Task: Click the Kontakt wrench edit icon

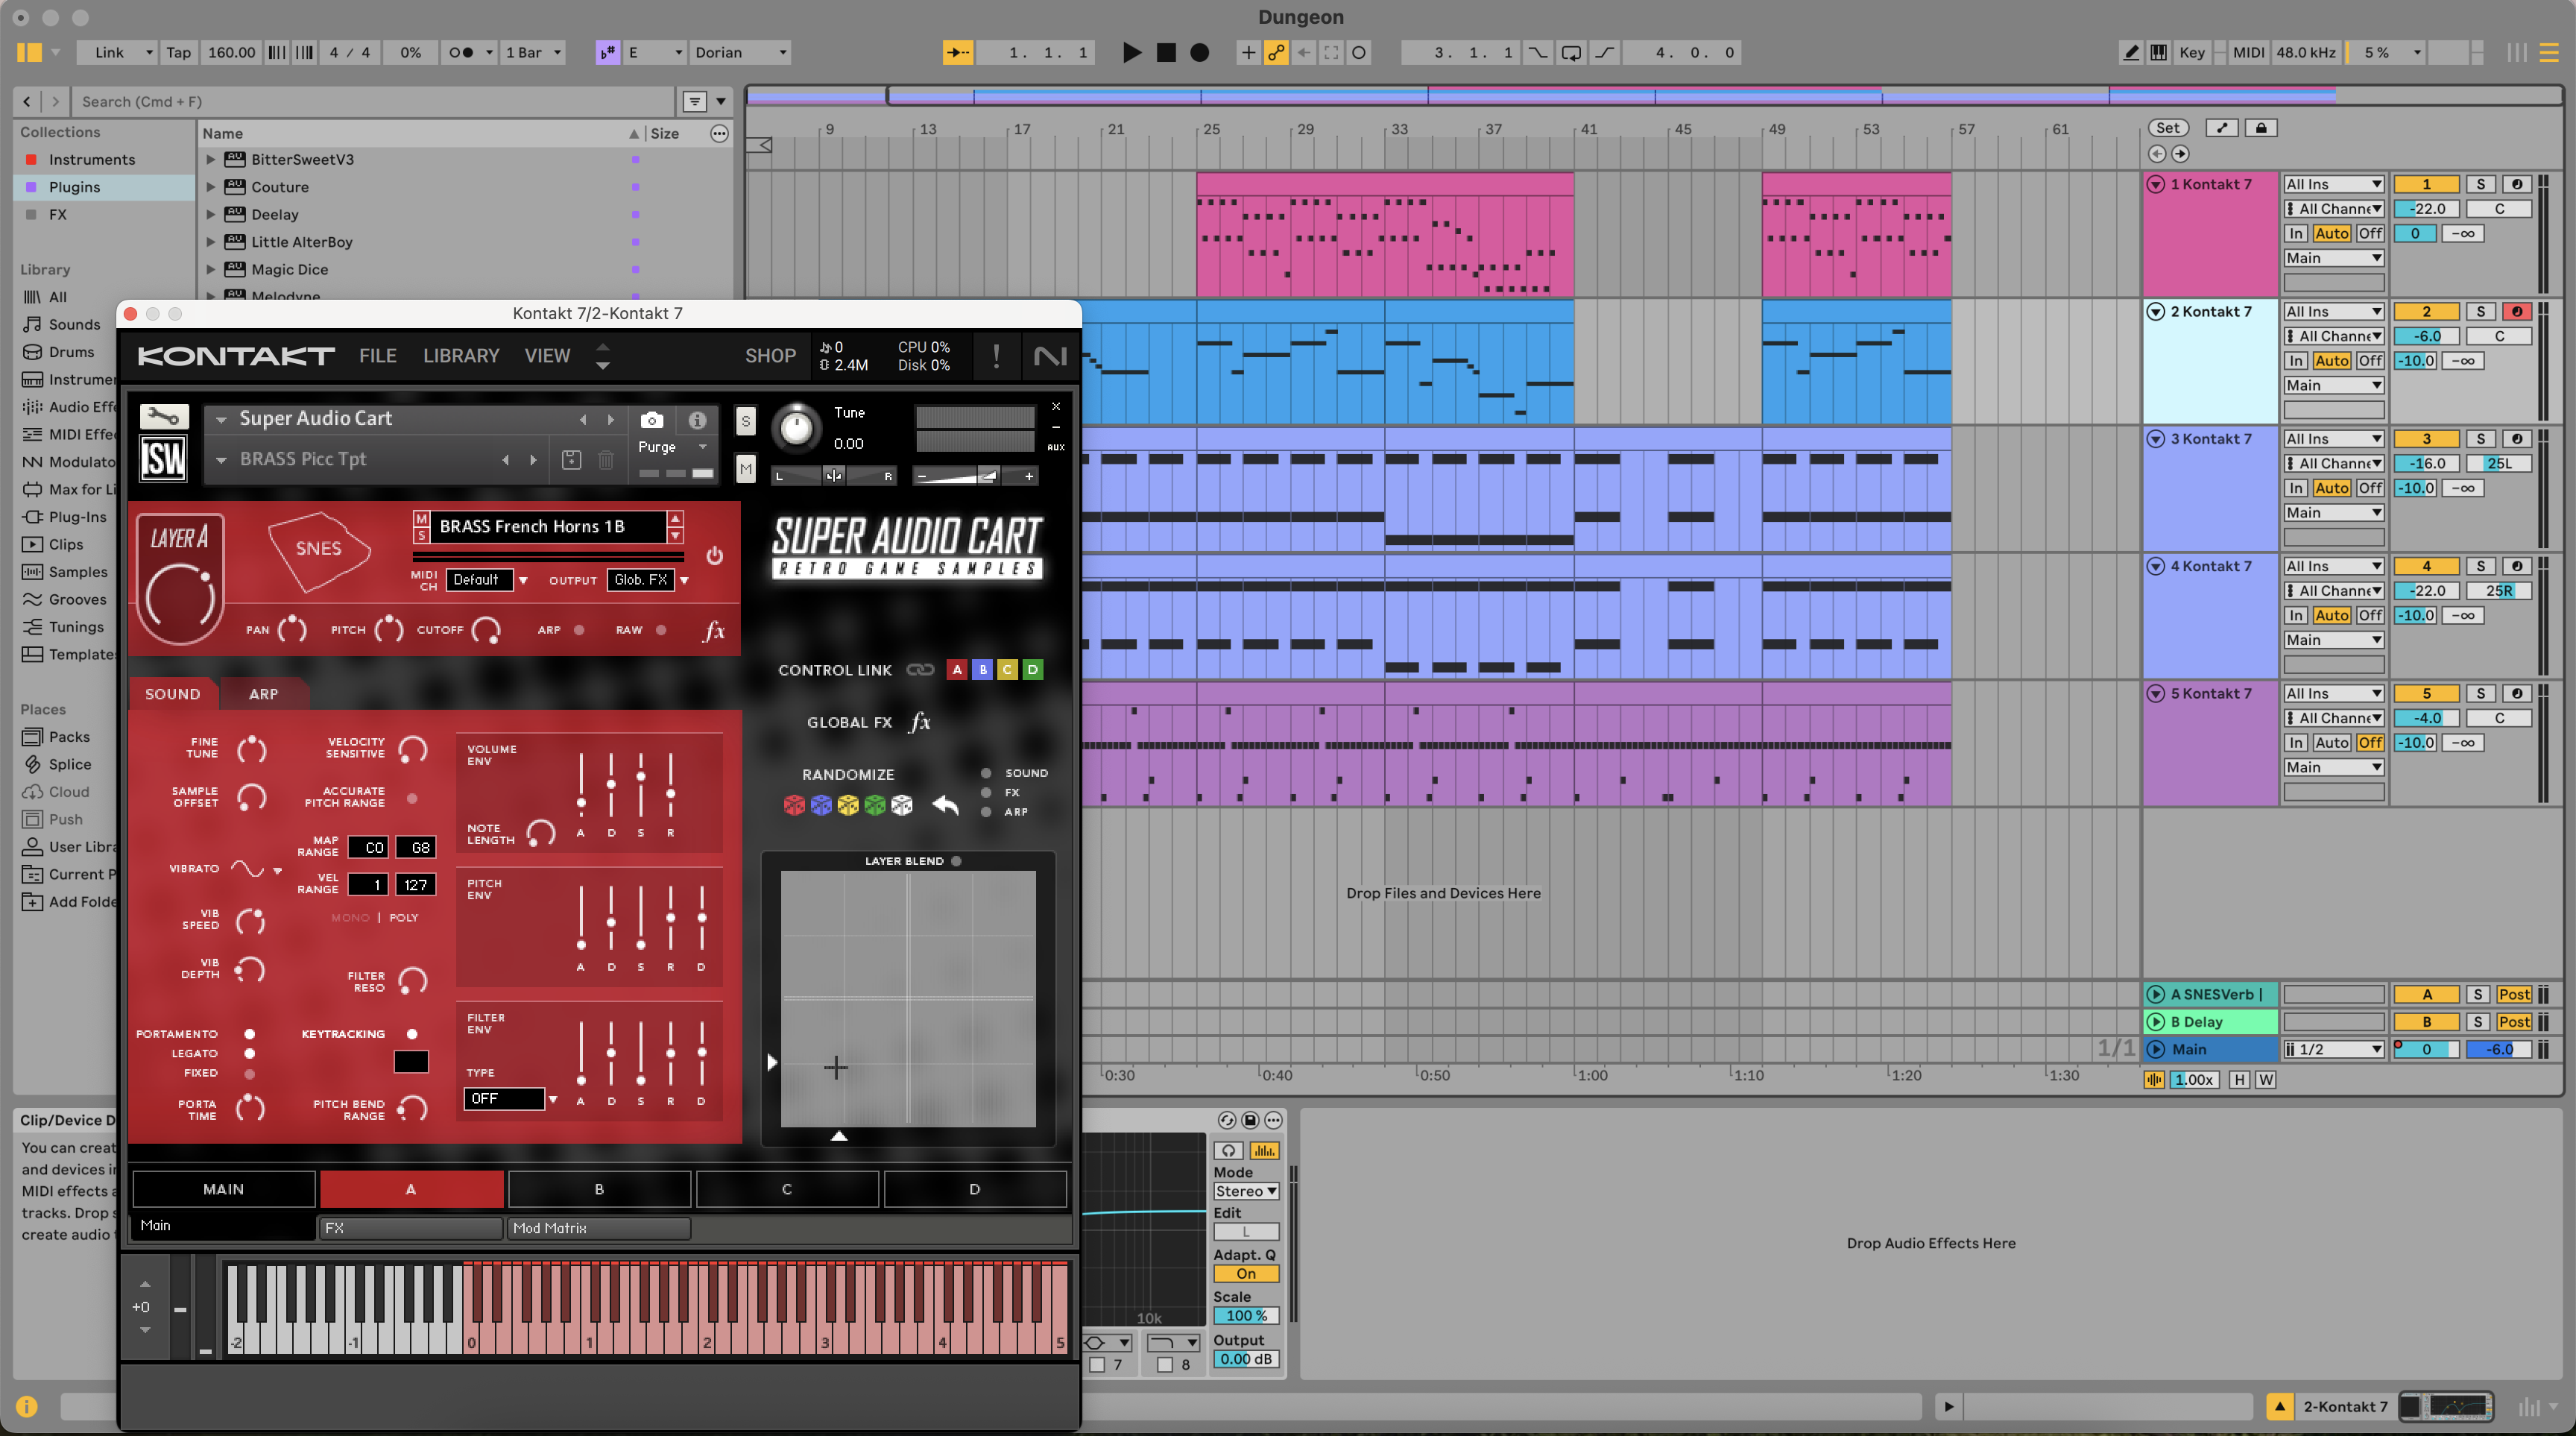Action: pos(164,416)
